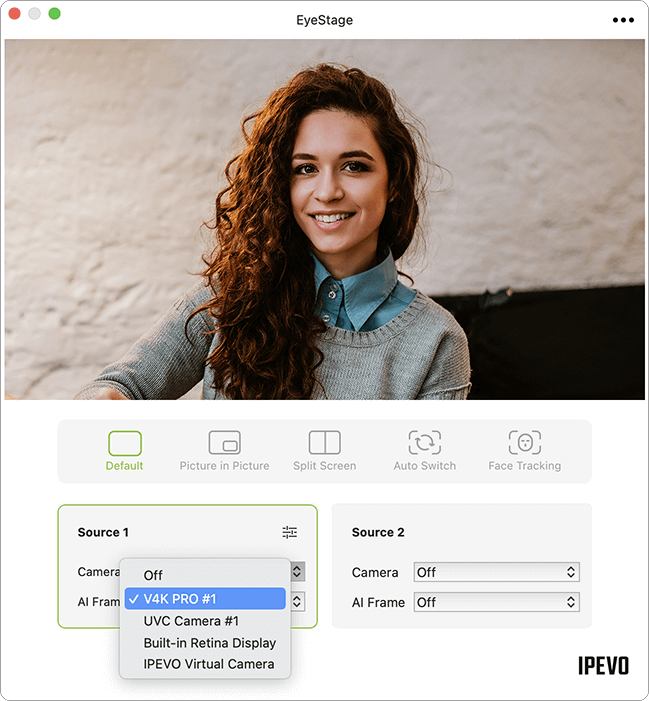Viewport: 649px width, 701px height.
Task: Open the three-dot more options menu
Action: (x=622, y=20)
